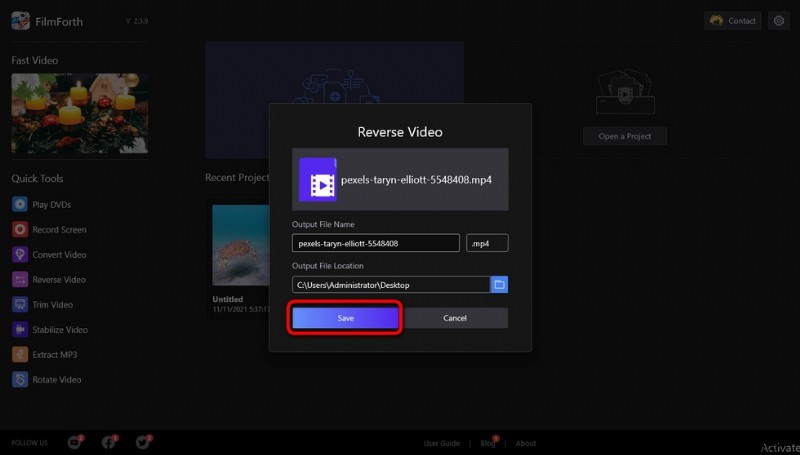This screenshot has height=455, width=800.
Task: Select the Record Screen label
Action: coord(59,230)
